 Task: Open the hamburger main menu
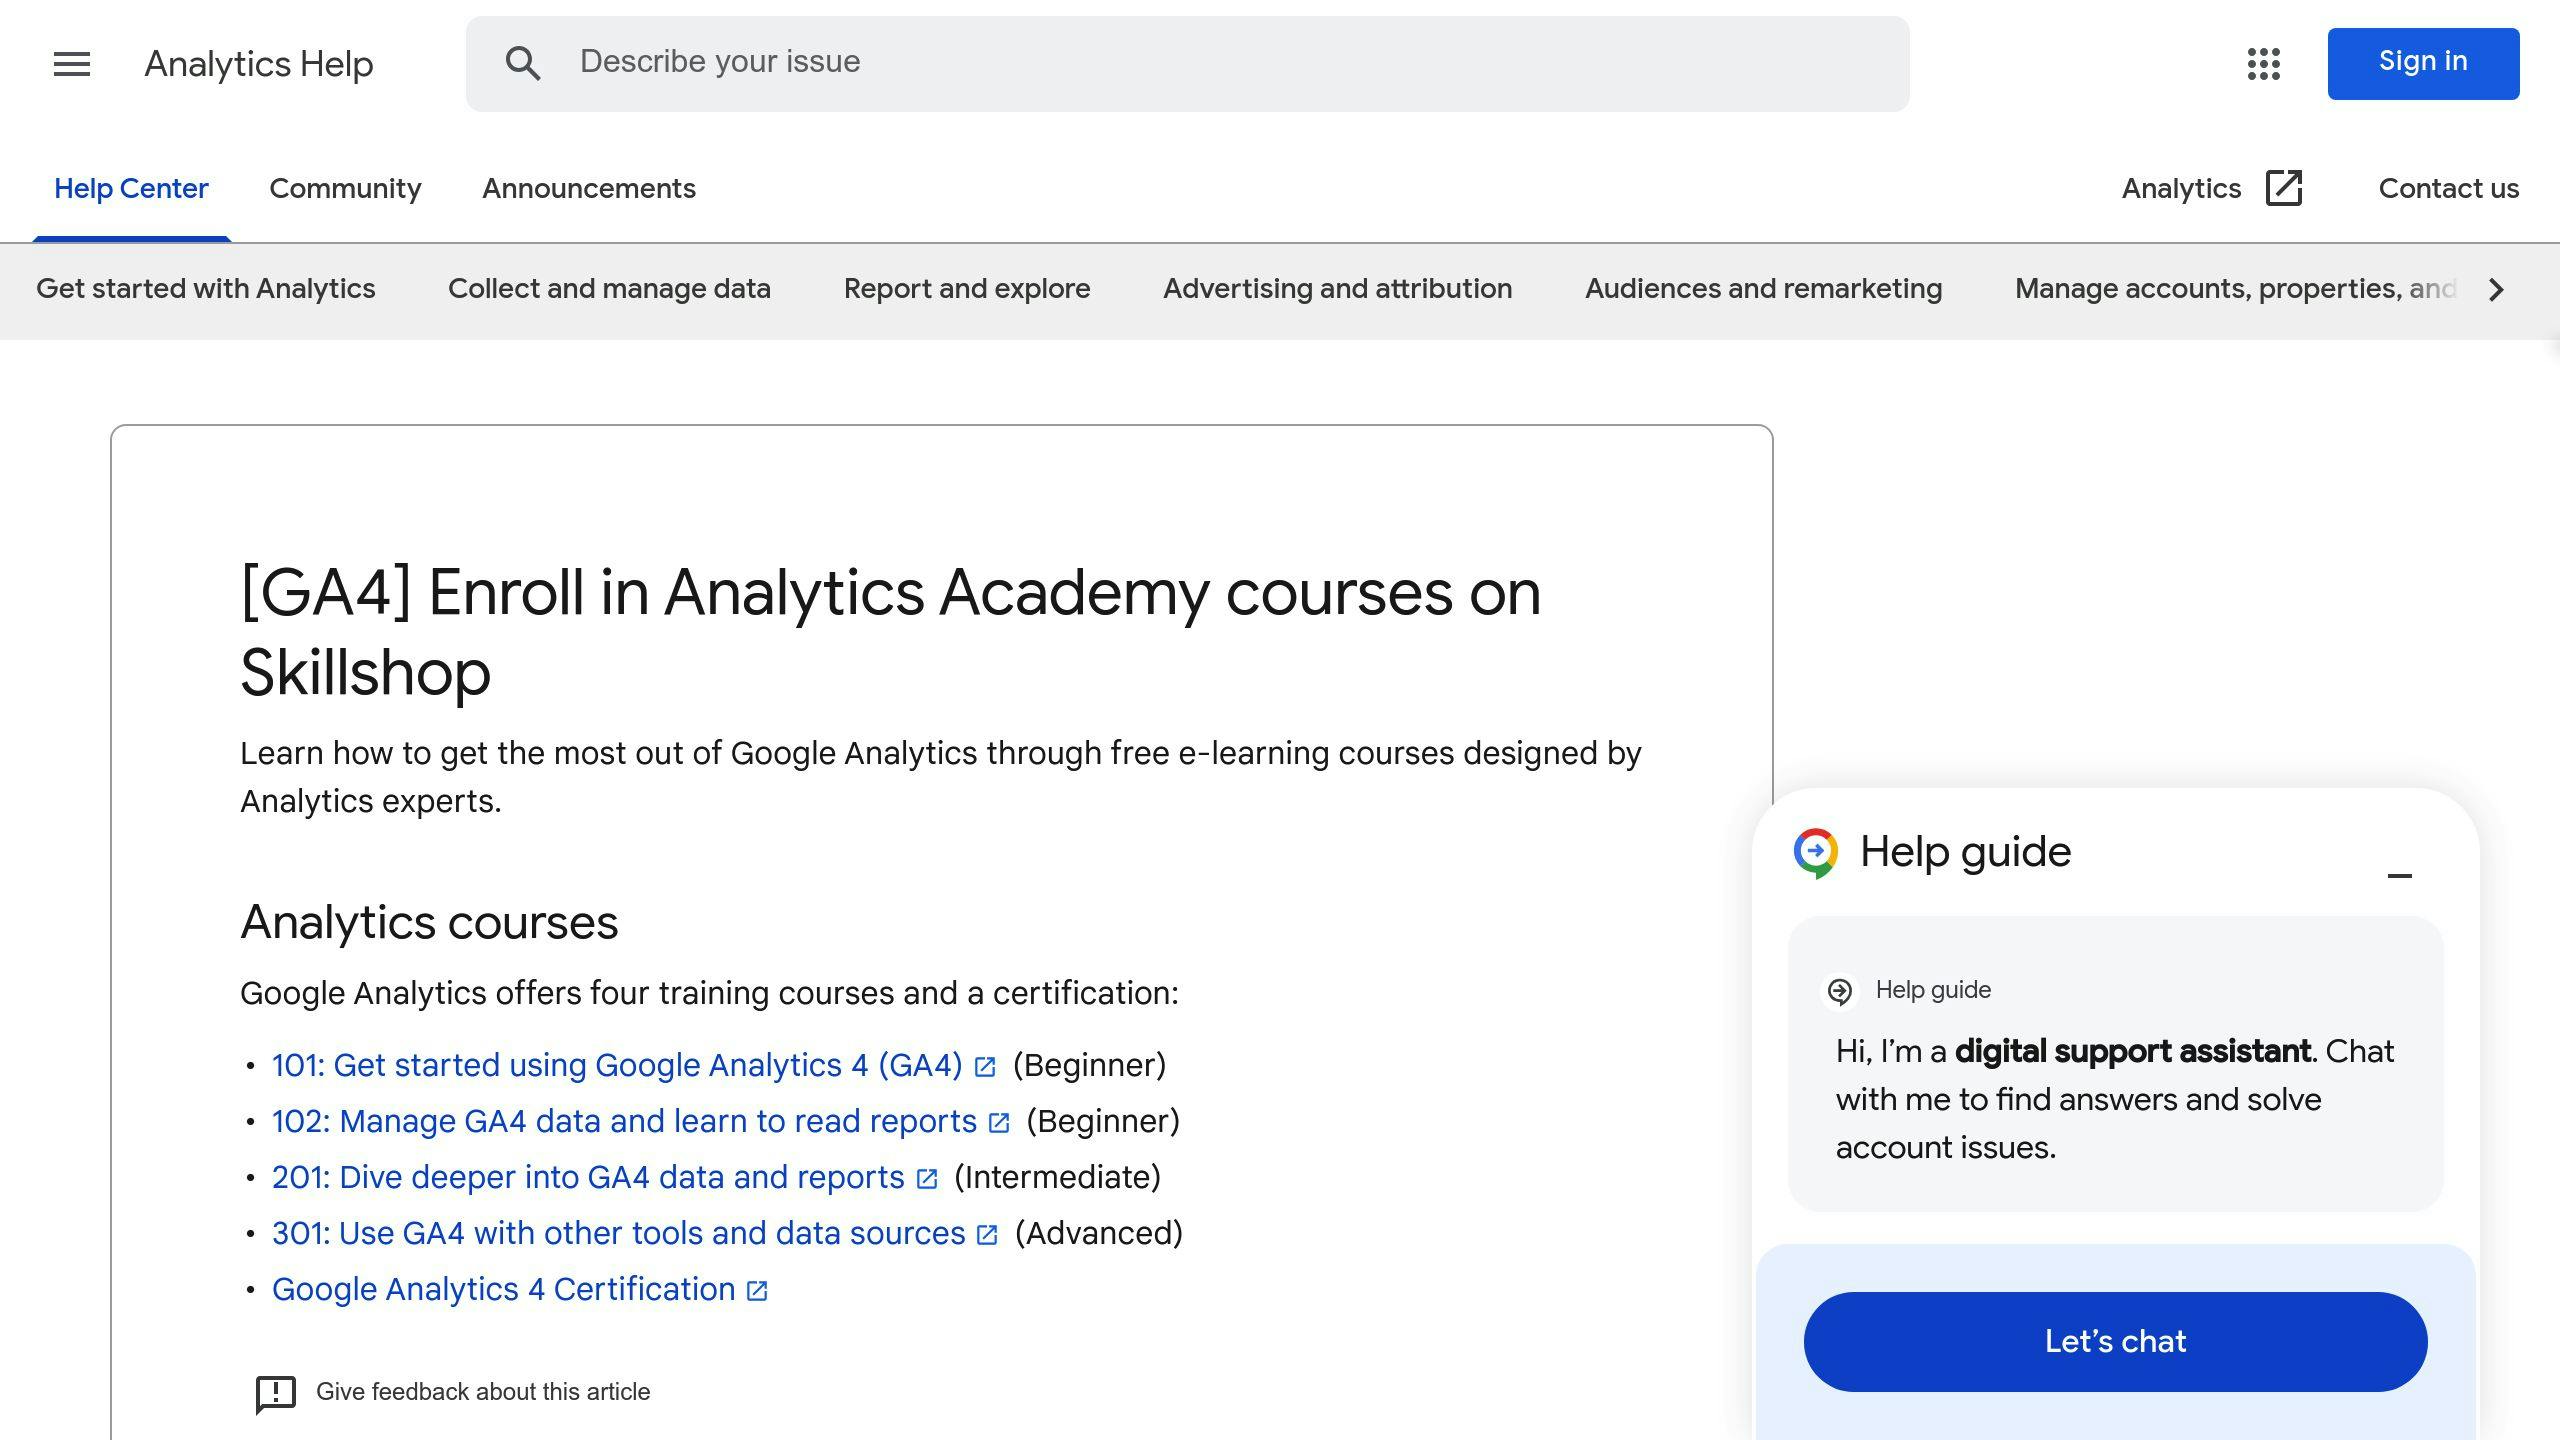click(72, 64)
